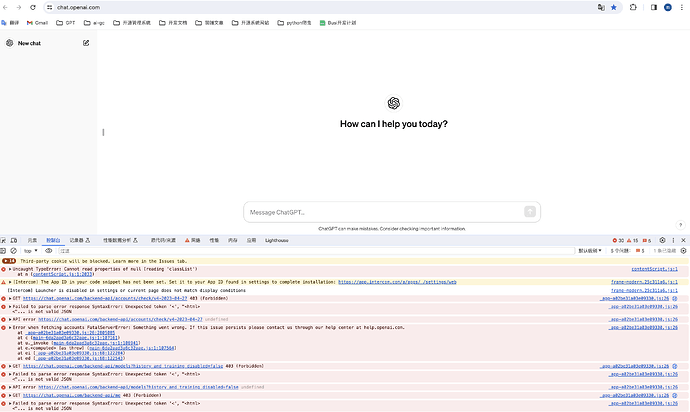
Task: Open the extensions puzzle icon
Action: coord(633,7)
